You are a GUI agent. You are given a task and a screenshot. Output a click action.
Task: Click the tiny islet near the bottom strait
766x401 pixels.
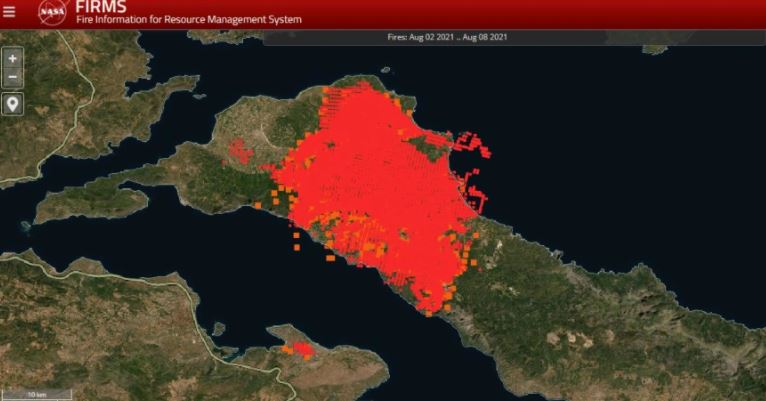point(218,328)
